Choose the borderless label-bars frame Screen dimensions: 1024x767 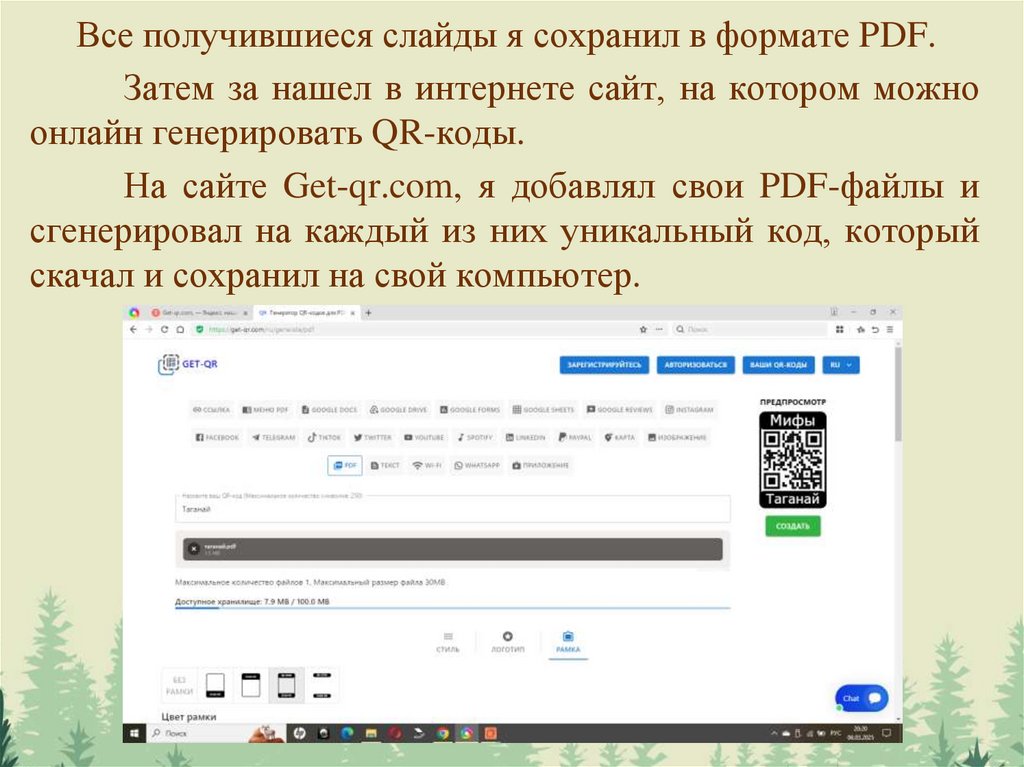322,685
